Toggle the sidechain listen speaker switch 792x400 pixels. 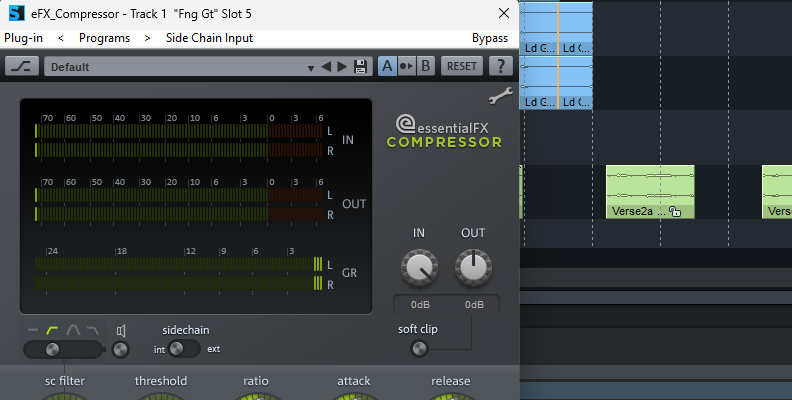point(121,349)
